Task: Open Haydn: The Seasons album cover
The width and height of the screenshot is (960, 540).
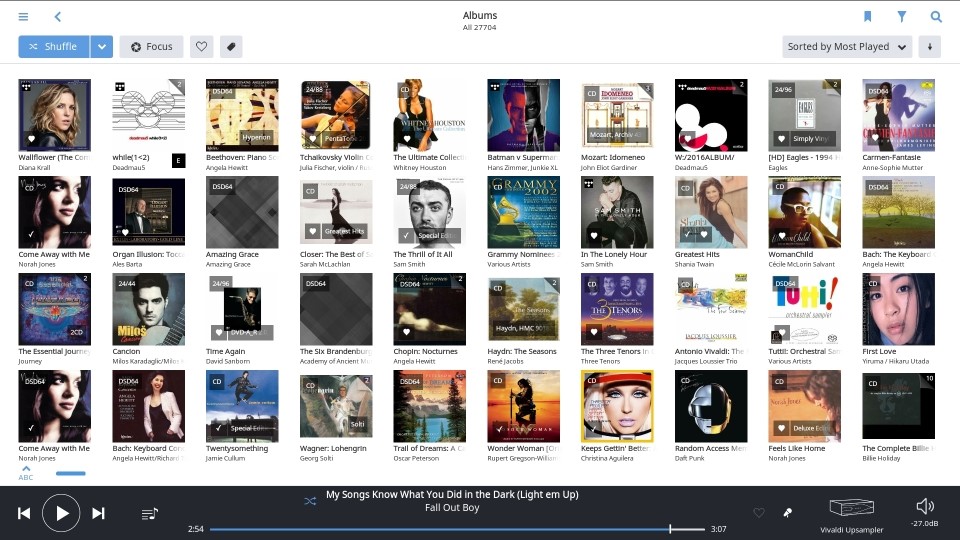Action: tap(523, 309)
